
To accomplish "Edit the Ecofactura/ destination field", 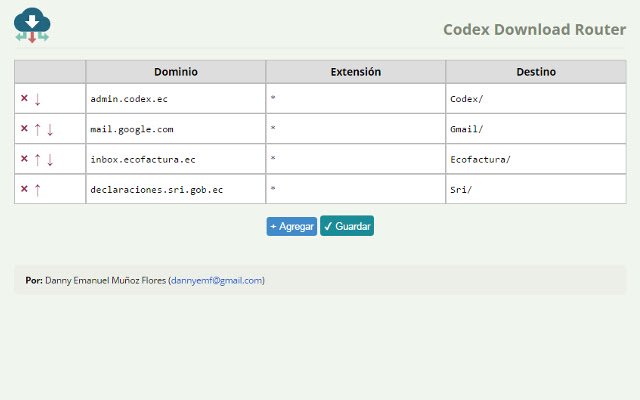I will click(536, 159).
